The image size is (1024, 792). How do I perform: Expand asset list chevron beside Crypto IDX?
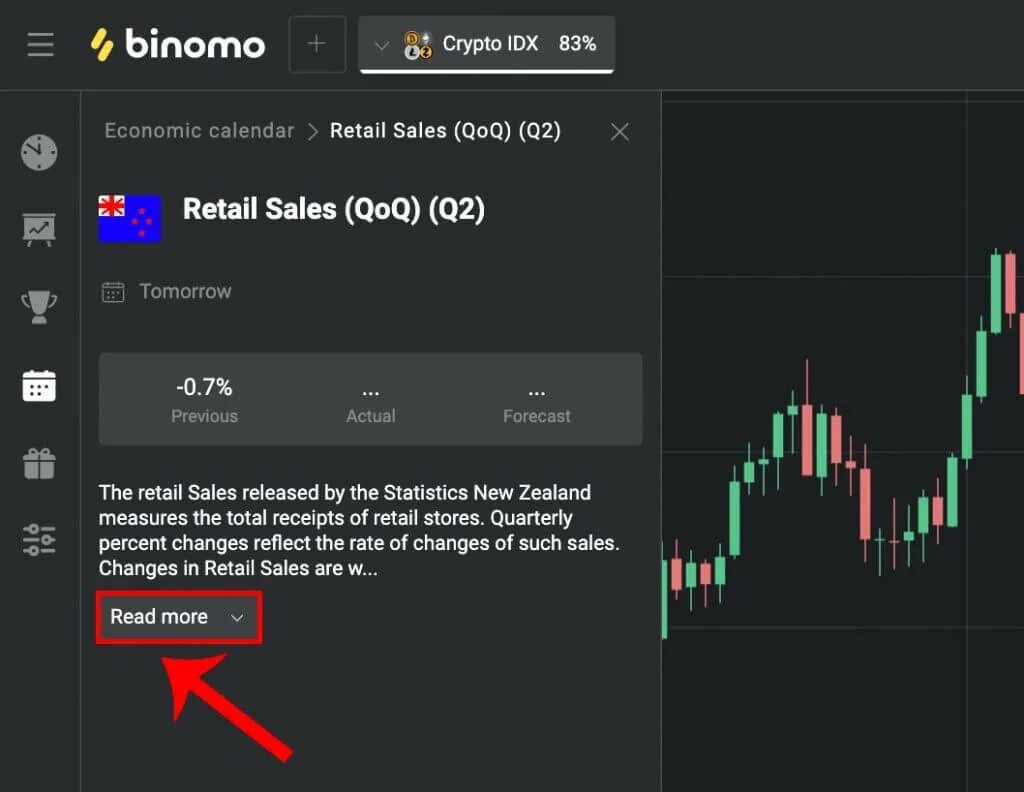tap(380, 45)
